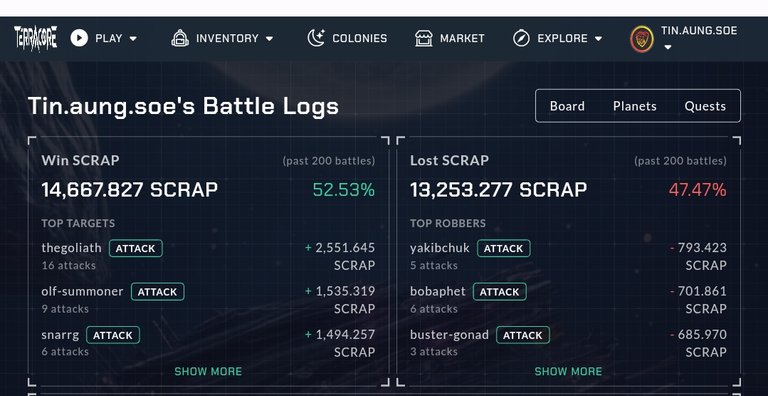Show more under Win SCRAP

(x=208, y=371)
